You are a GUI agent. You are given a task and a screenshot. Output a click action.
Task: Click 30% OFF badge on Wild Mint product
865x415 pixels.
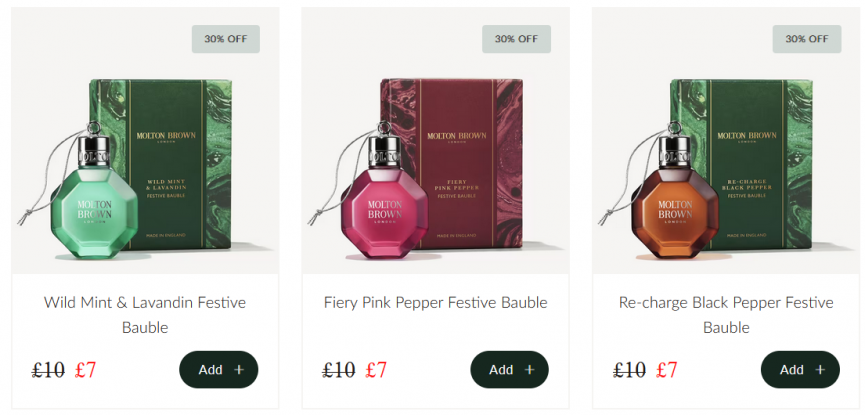pos(226,39)
